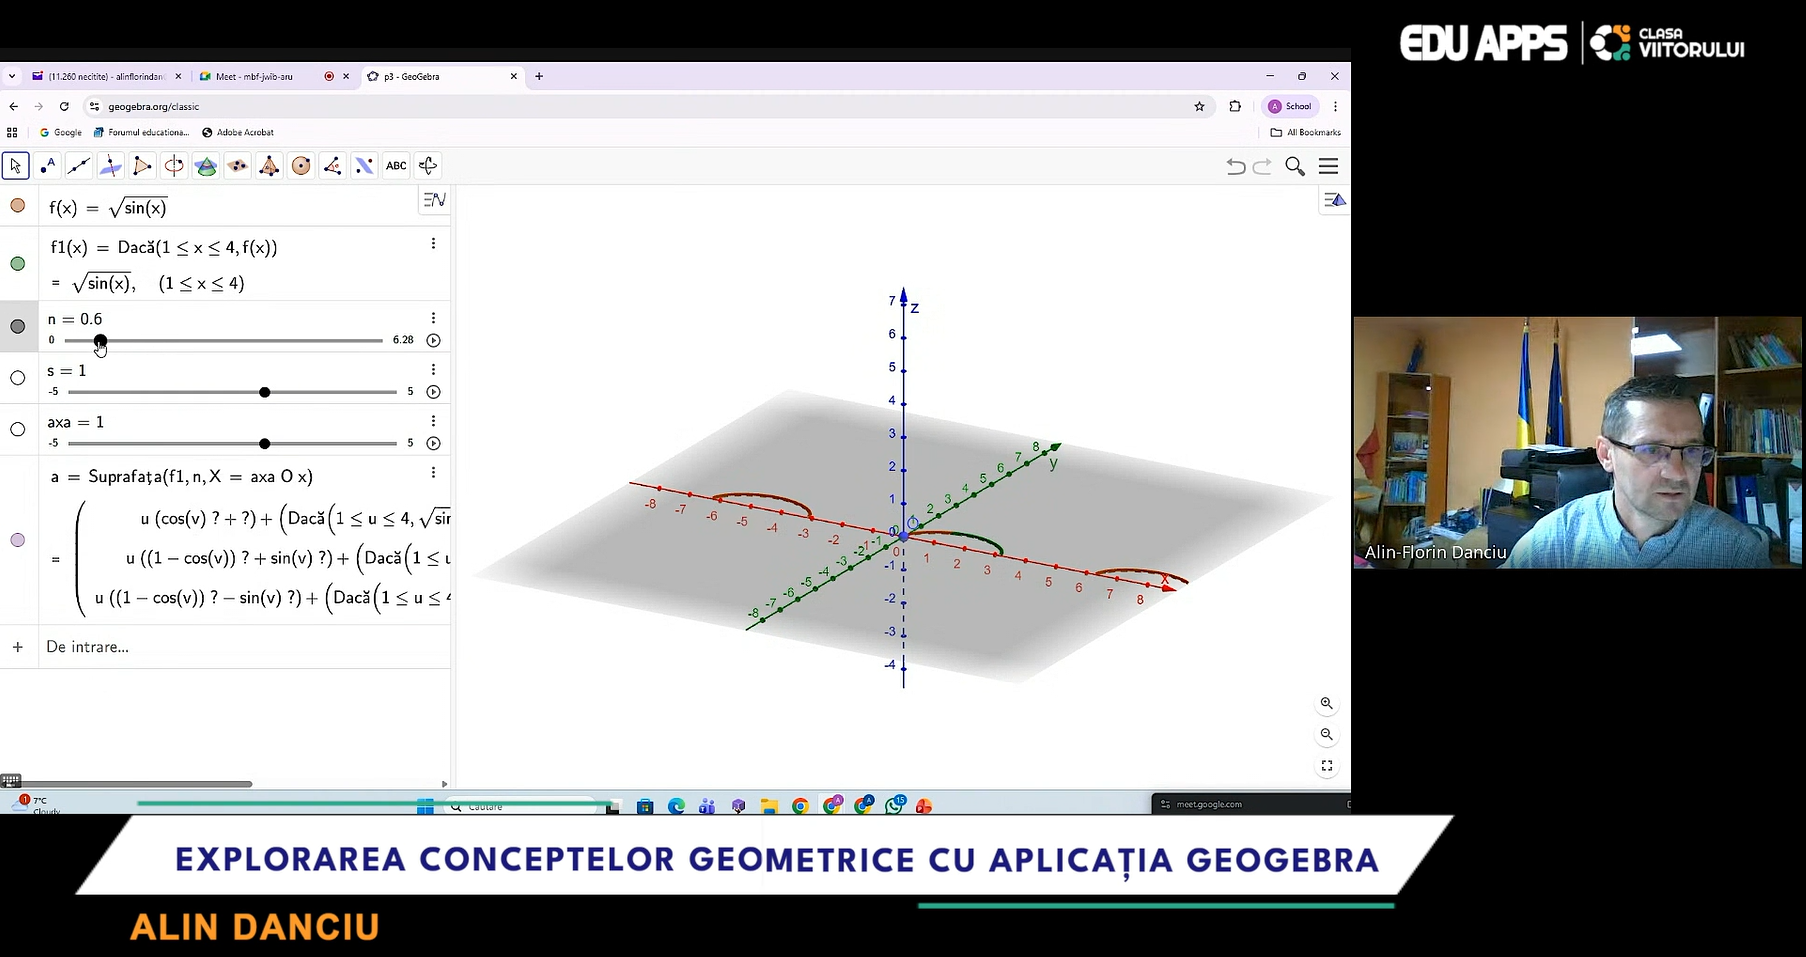Toggle visibility of slider s

(x=18, y=378)
